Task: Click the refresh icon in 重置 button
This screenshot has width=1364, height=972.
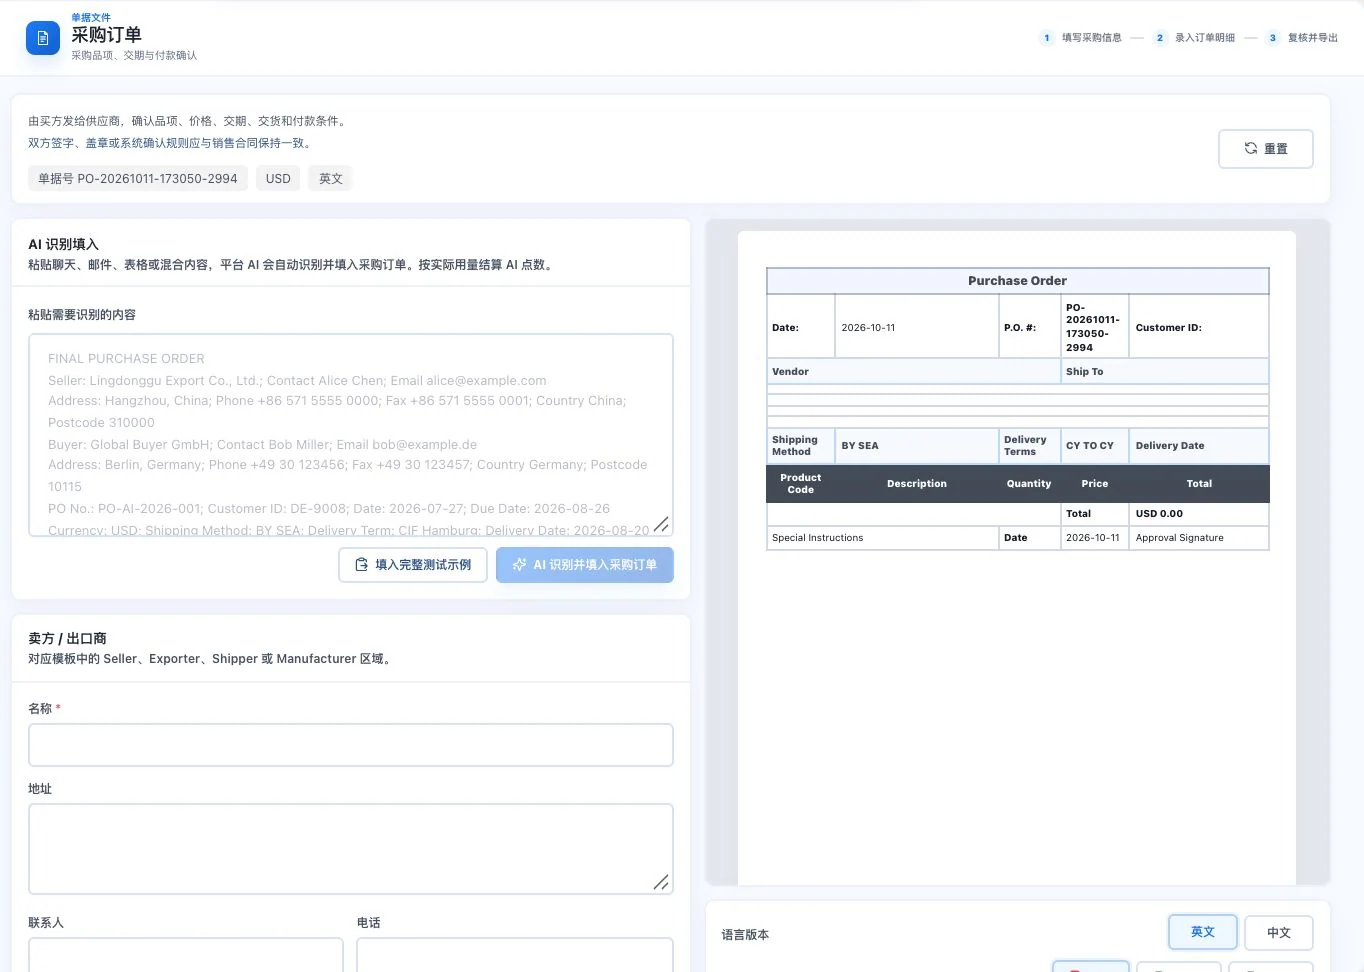Action: pos(1251,148)
